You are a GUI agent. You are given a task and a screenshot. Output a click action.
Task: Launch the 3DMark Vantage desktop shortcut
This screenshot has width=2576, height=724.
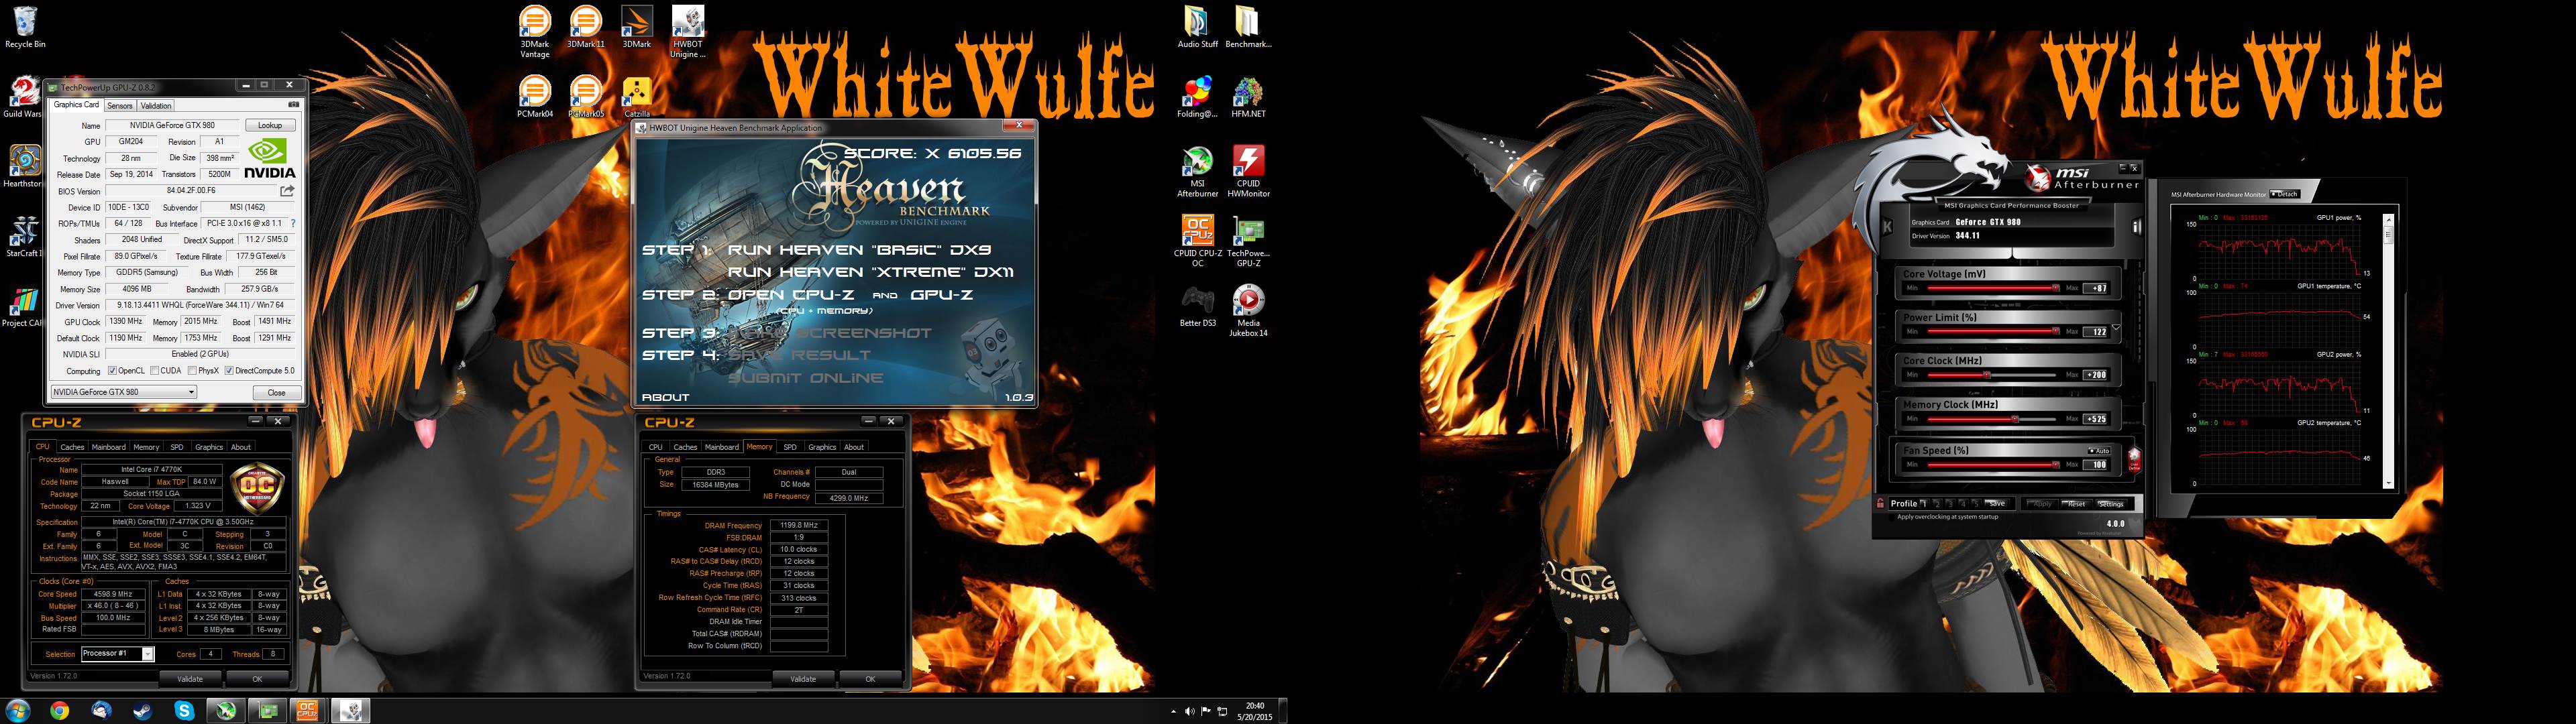[535, 32]
